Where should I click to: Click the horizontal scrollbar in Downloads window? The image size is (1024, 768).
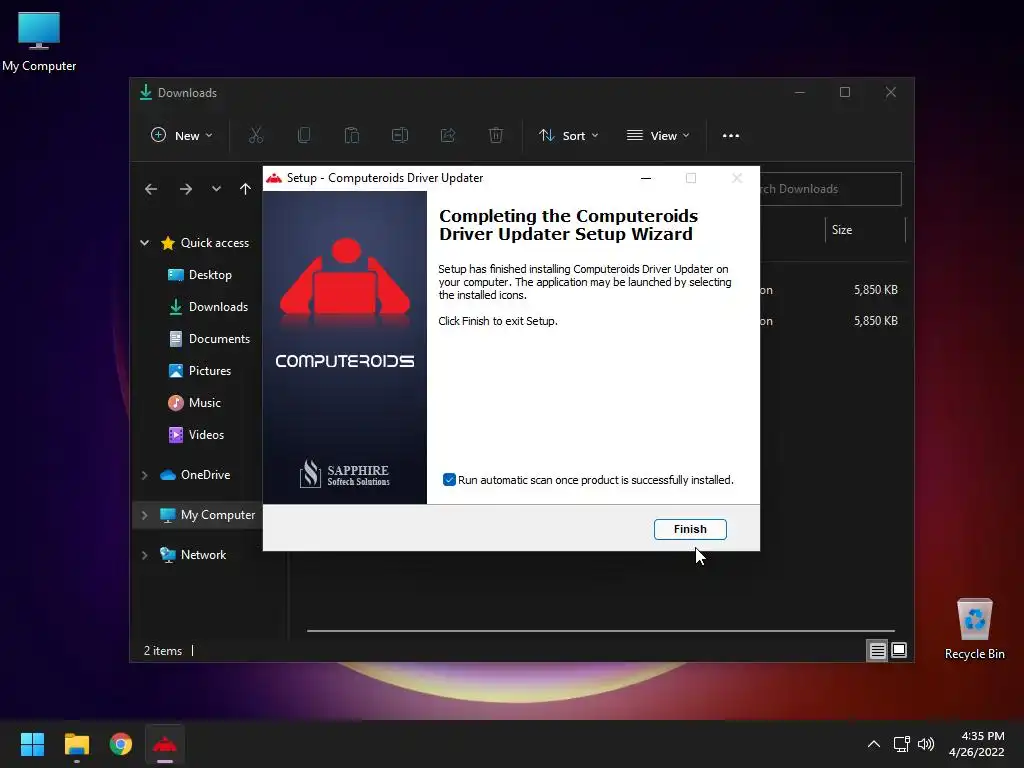coord(600,631)
